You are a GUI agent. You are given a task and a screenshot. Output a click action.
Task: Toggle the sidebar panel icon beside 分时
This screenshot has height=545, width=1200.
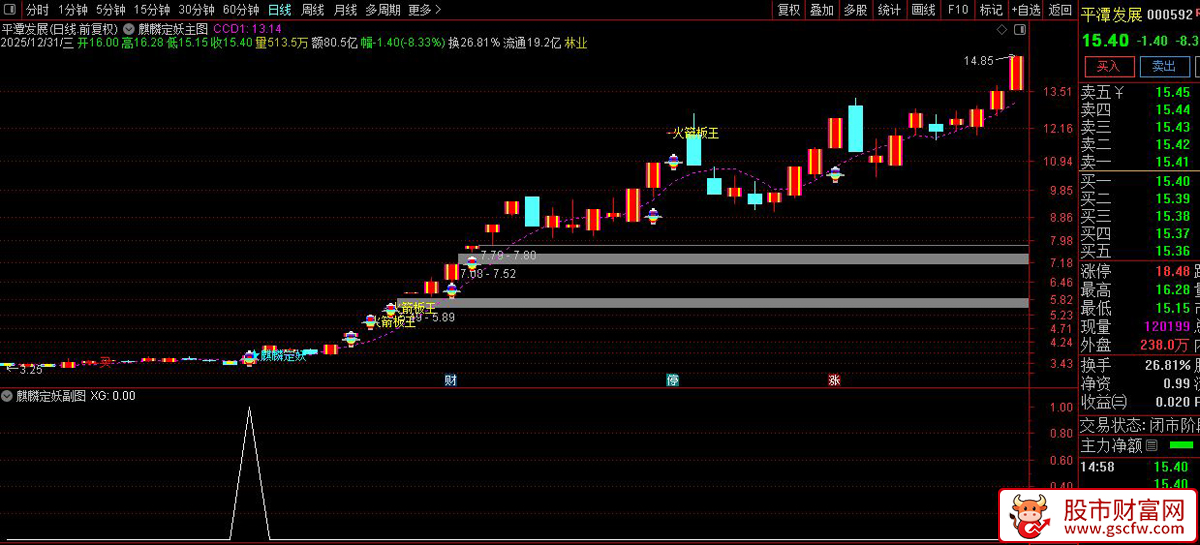pos(10,9)
